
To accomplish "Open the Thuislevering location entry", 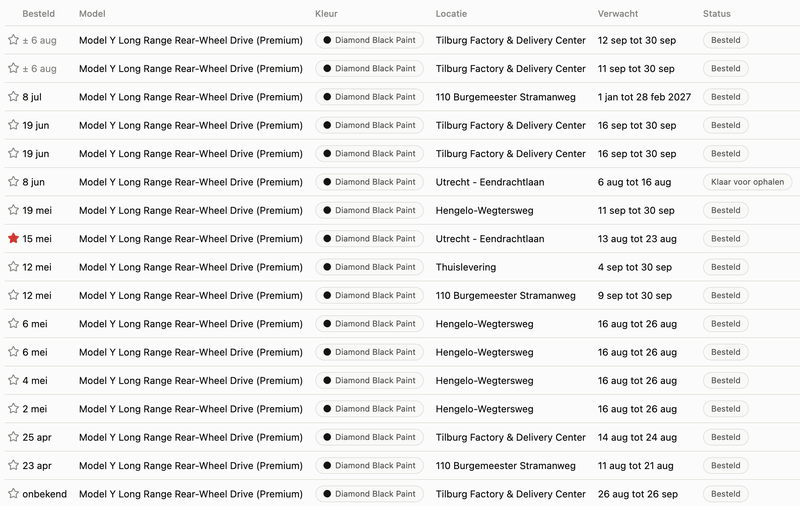I will pos(466,267).
